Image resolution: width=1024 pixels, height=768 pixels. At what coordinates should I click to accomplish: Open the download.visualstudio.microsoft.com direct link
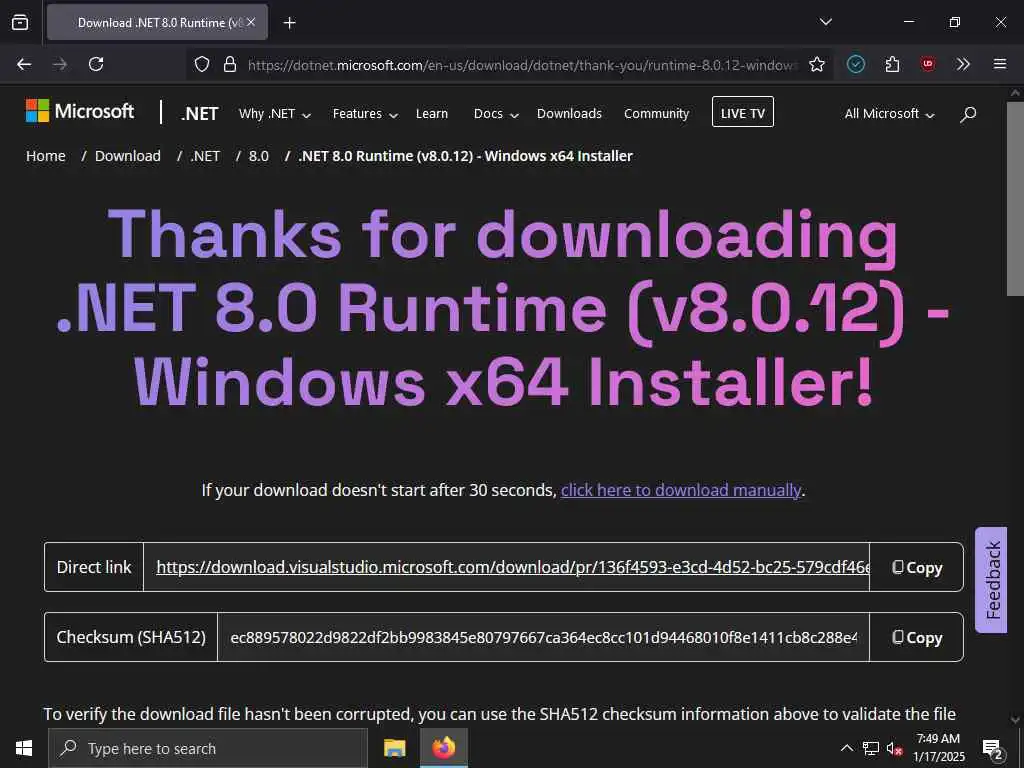click(x=513, y=567)
